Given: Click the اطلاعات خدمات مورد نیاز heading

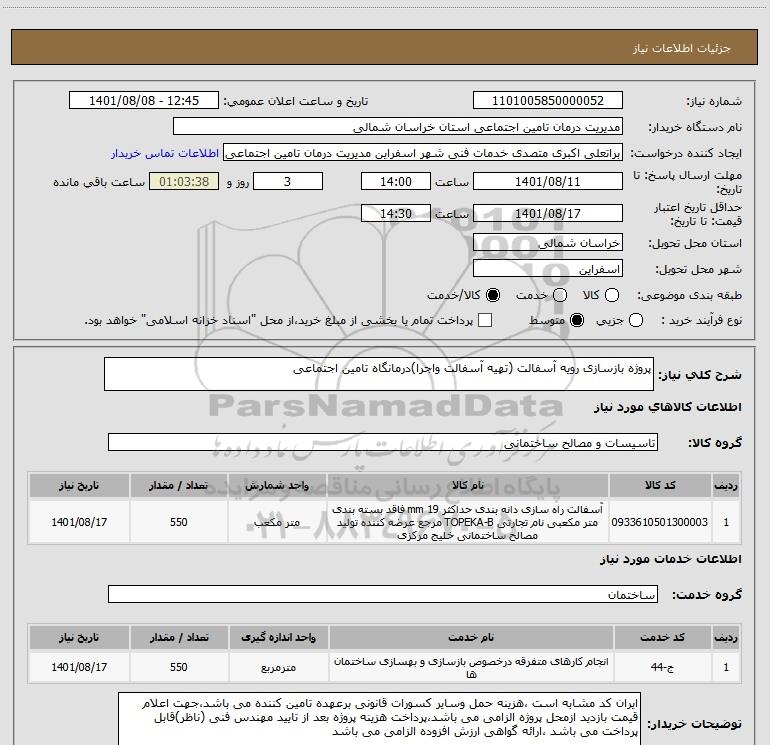Looking at the screenshot, I should point(670,559).
